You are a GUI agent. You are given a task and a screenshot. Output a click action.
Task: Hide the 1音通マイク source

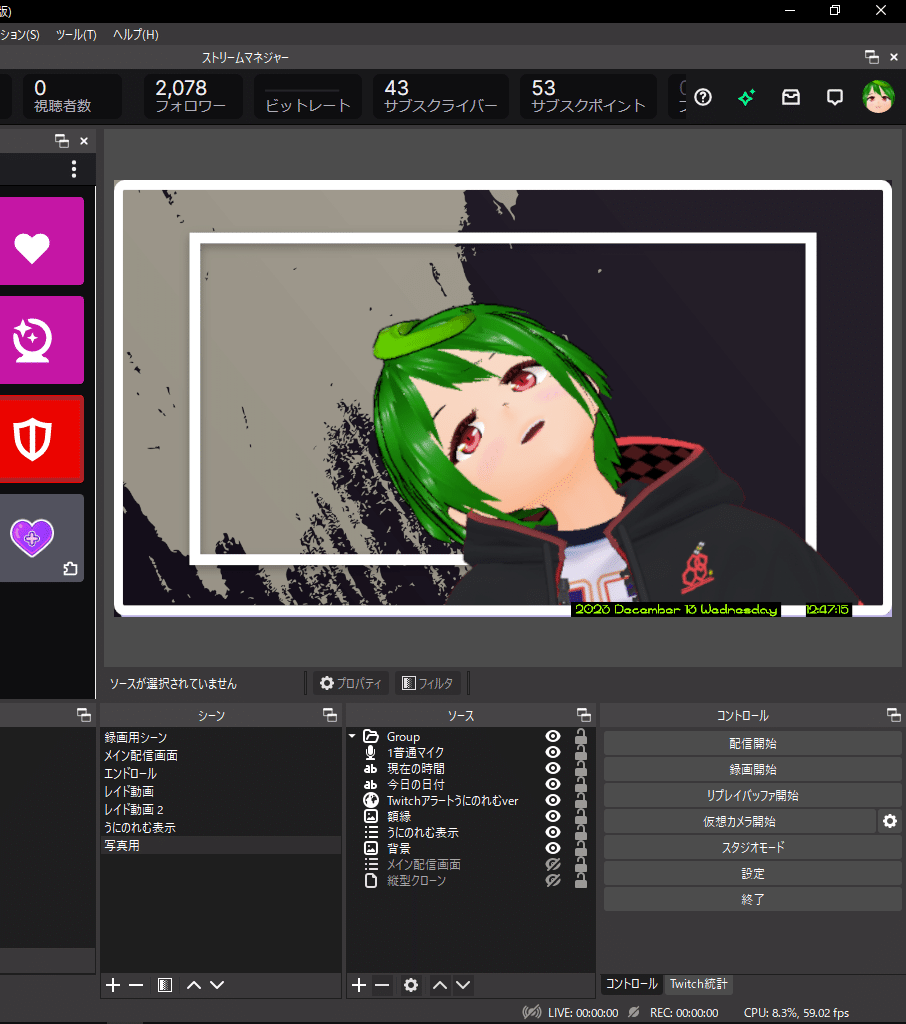click(553, 752)
